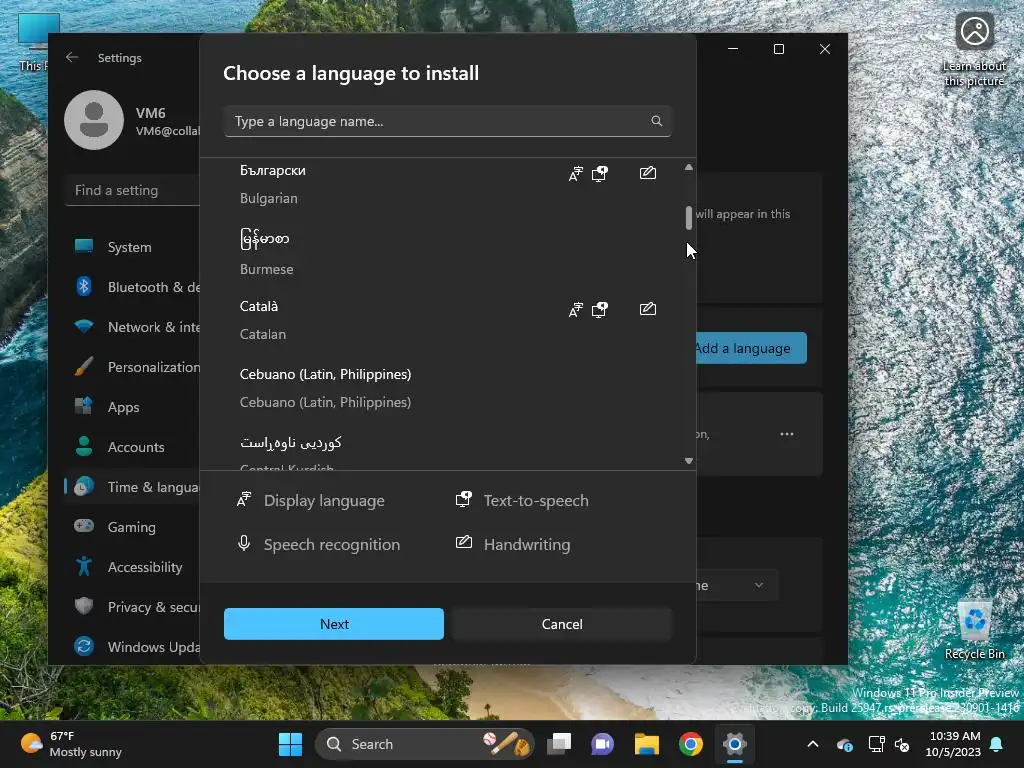Viewport: 1024px width, 768px height.
Task: Click the OneDrive cloud tray icon
Action: tap(845, 744)
